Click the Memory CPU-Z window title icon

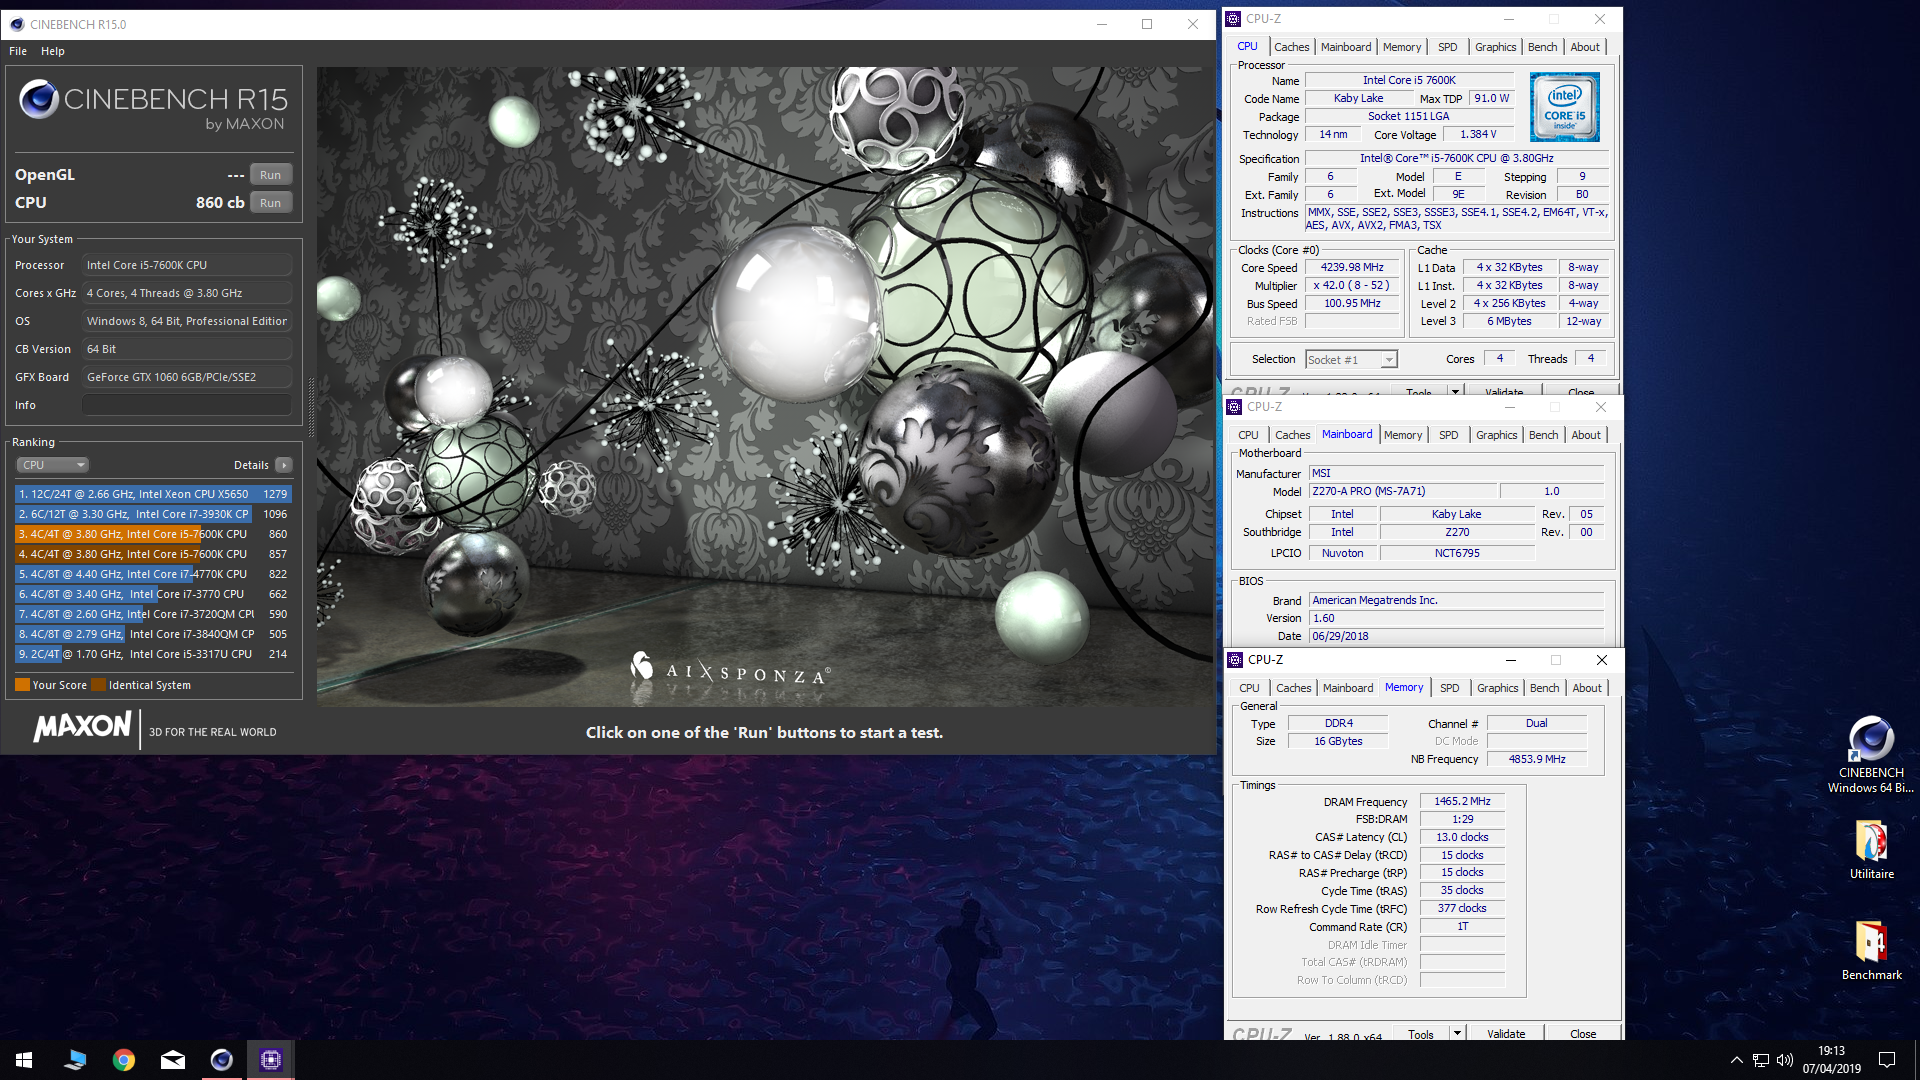click(x=1235, y=660)
